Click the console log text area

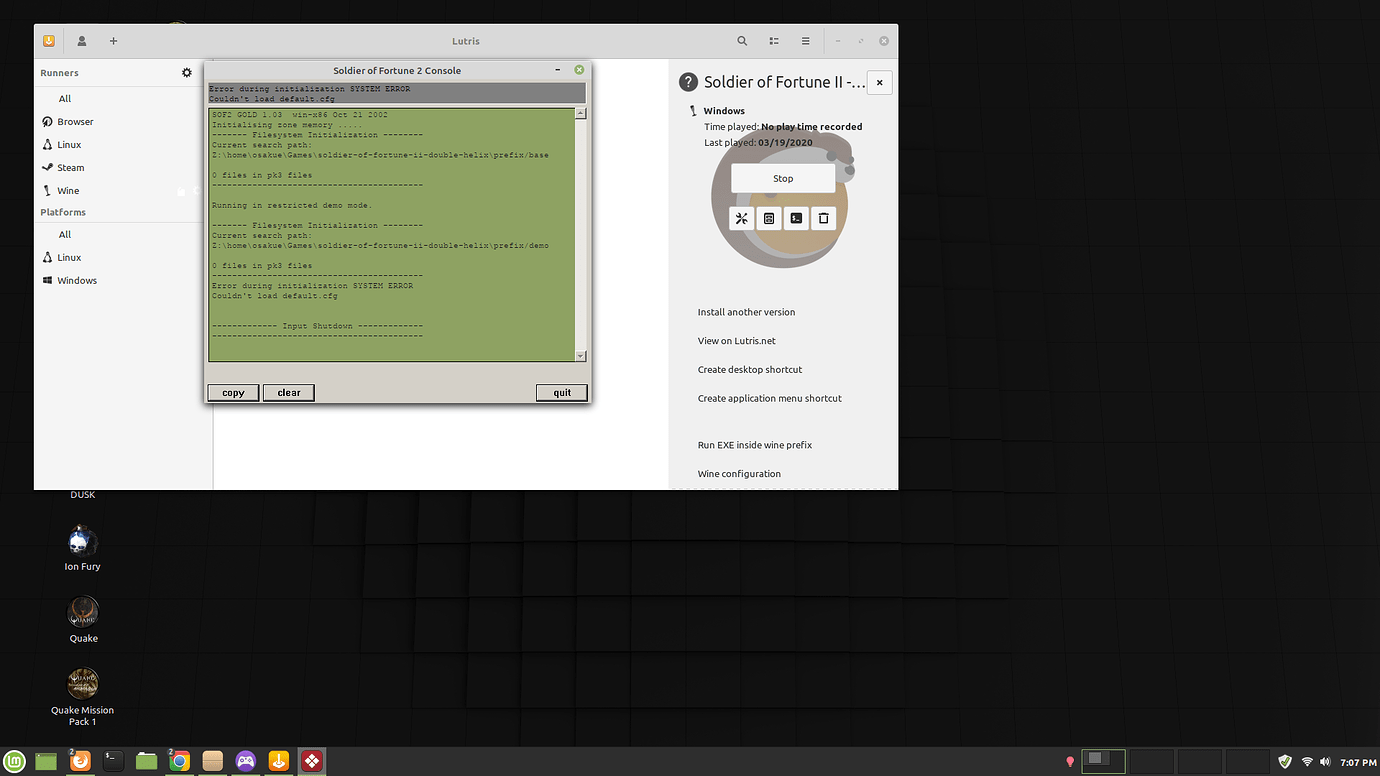point(392,235)
